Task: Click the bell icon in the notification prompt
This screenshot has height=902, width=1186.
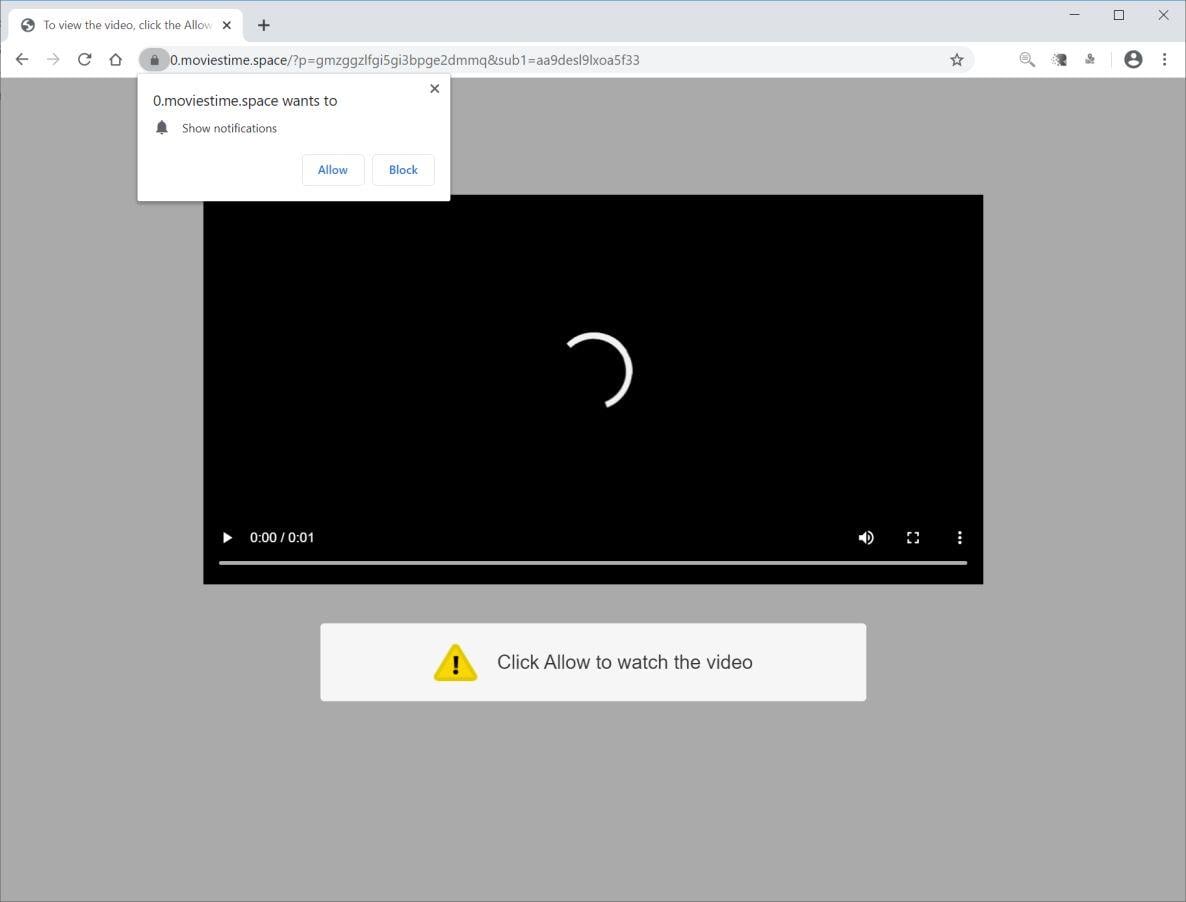Action: coord(162,127)
